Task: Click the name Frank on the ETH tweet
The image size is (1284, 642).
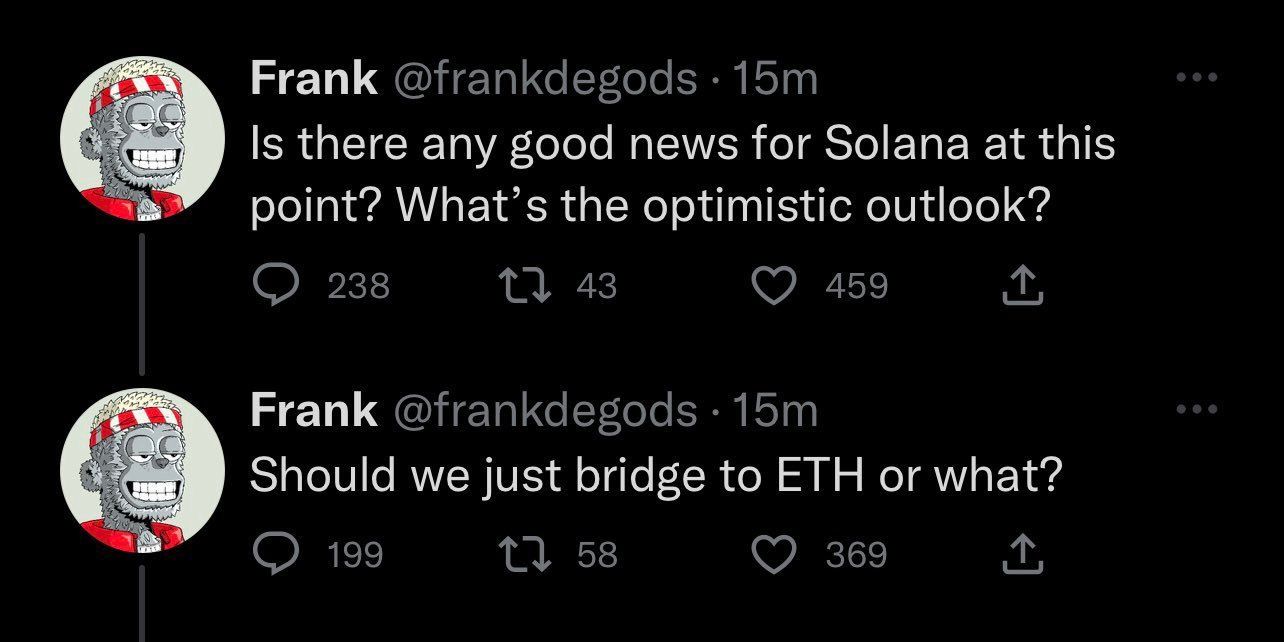Action: (313, 409)
